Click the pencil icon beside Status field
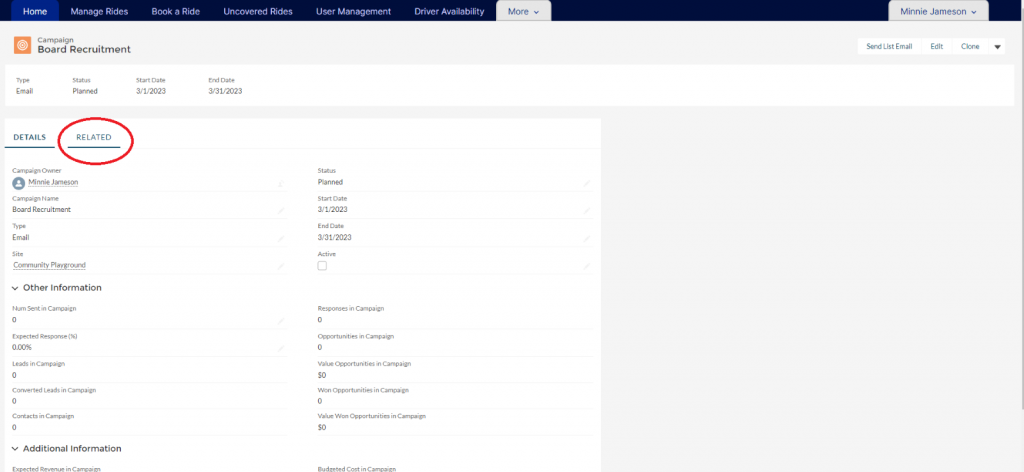 (587, 183)
